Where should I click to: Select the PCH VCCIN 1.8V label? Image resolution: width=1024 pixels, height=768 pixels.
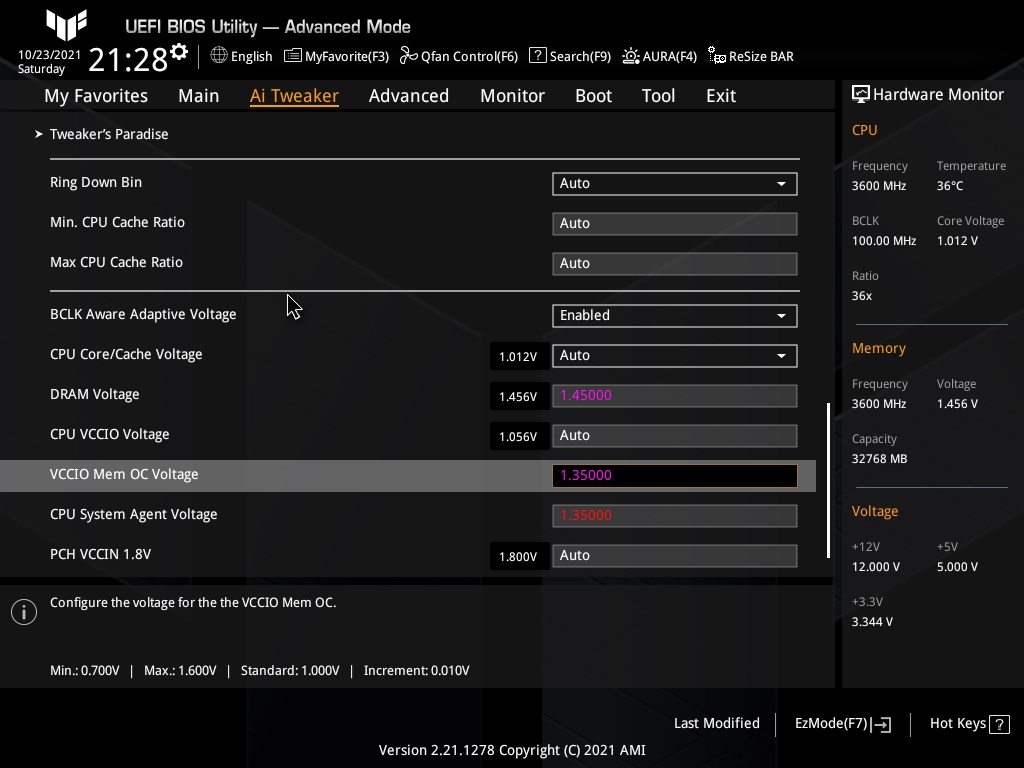(x=101, y=554)
